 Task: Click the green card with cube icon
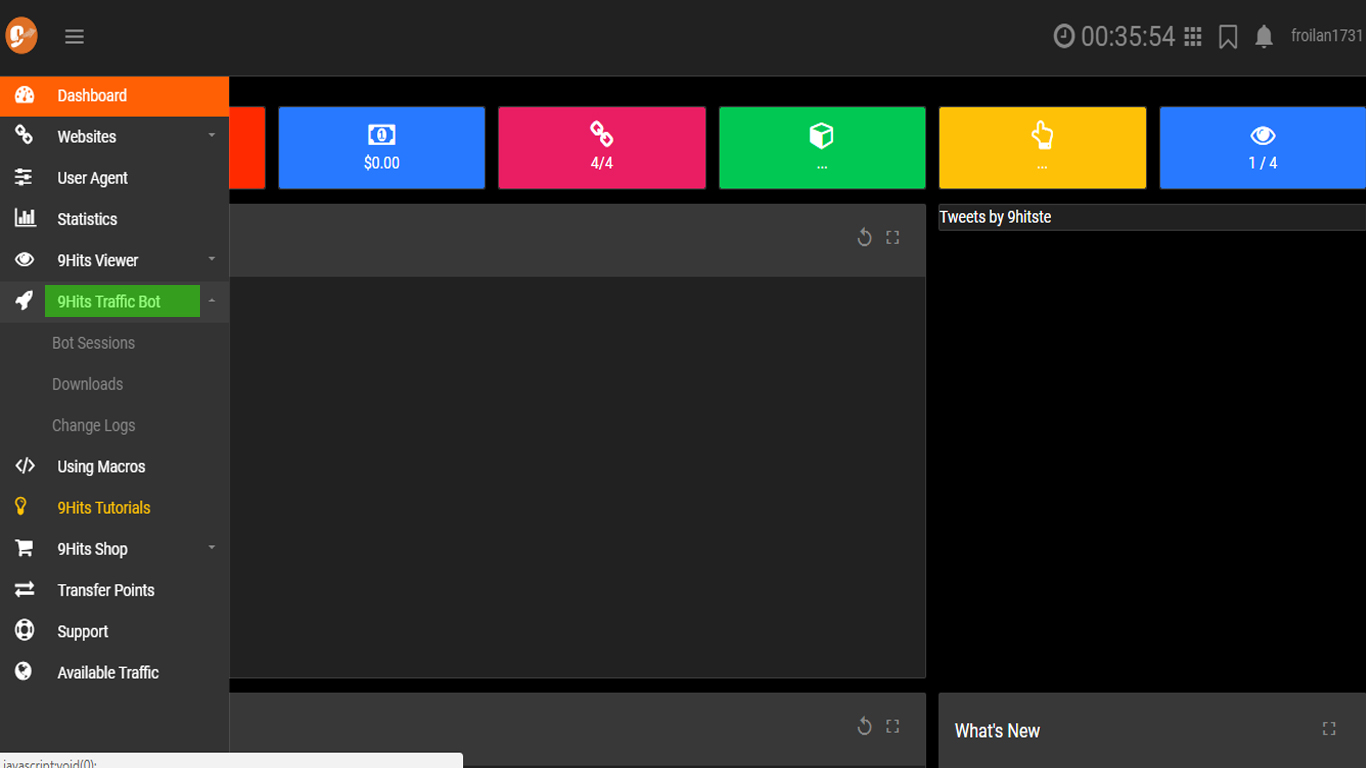tap(822, 148)
